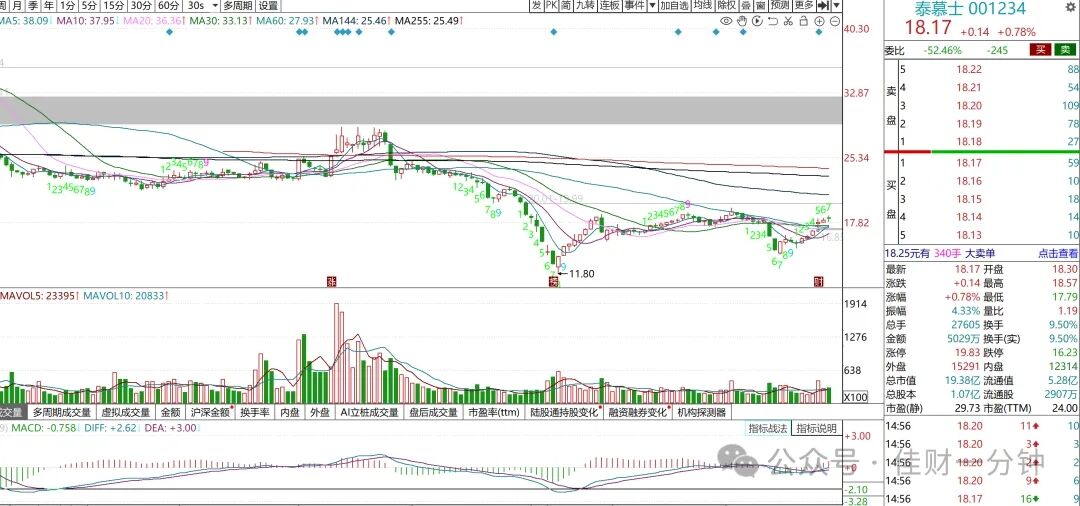Switch to the AI立桩成交量 tab
1080x506 pixels.
tap(369, 412)
